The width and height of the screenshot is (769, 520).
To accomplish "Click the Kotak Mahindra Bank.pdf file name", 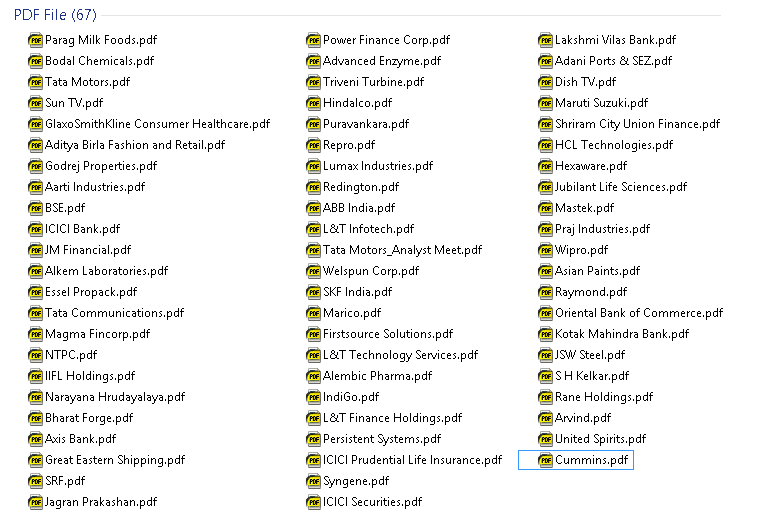I will coord(621,334).
